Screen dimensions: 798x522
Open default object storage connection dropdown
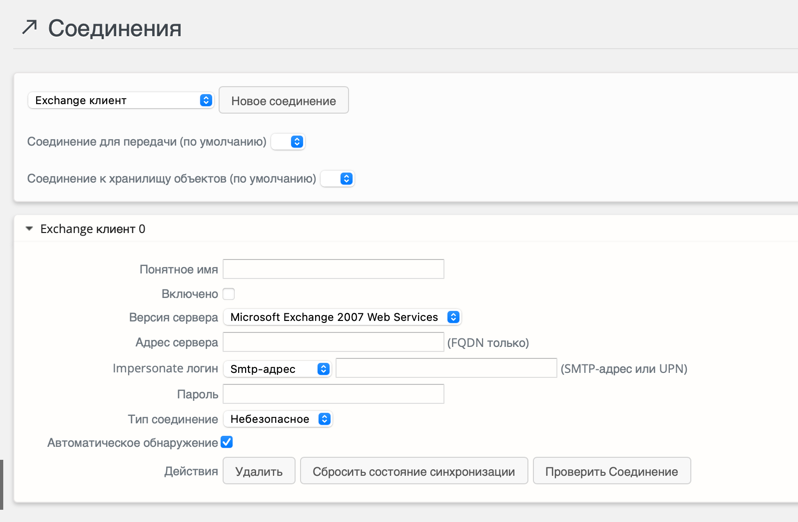point(338,179)
